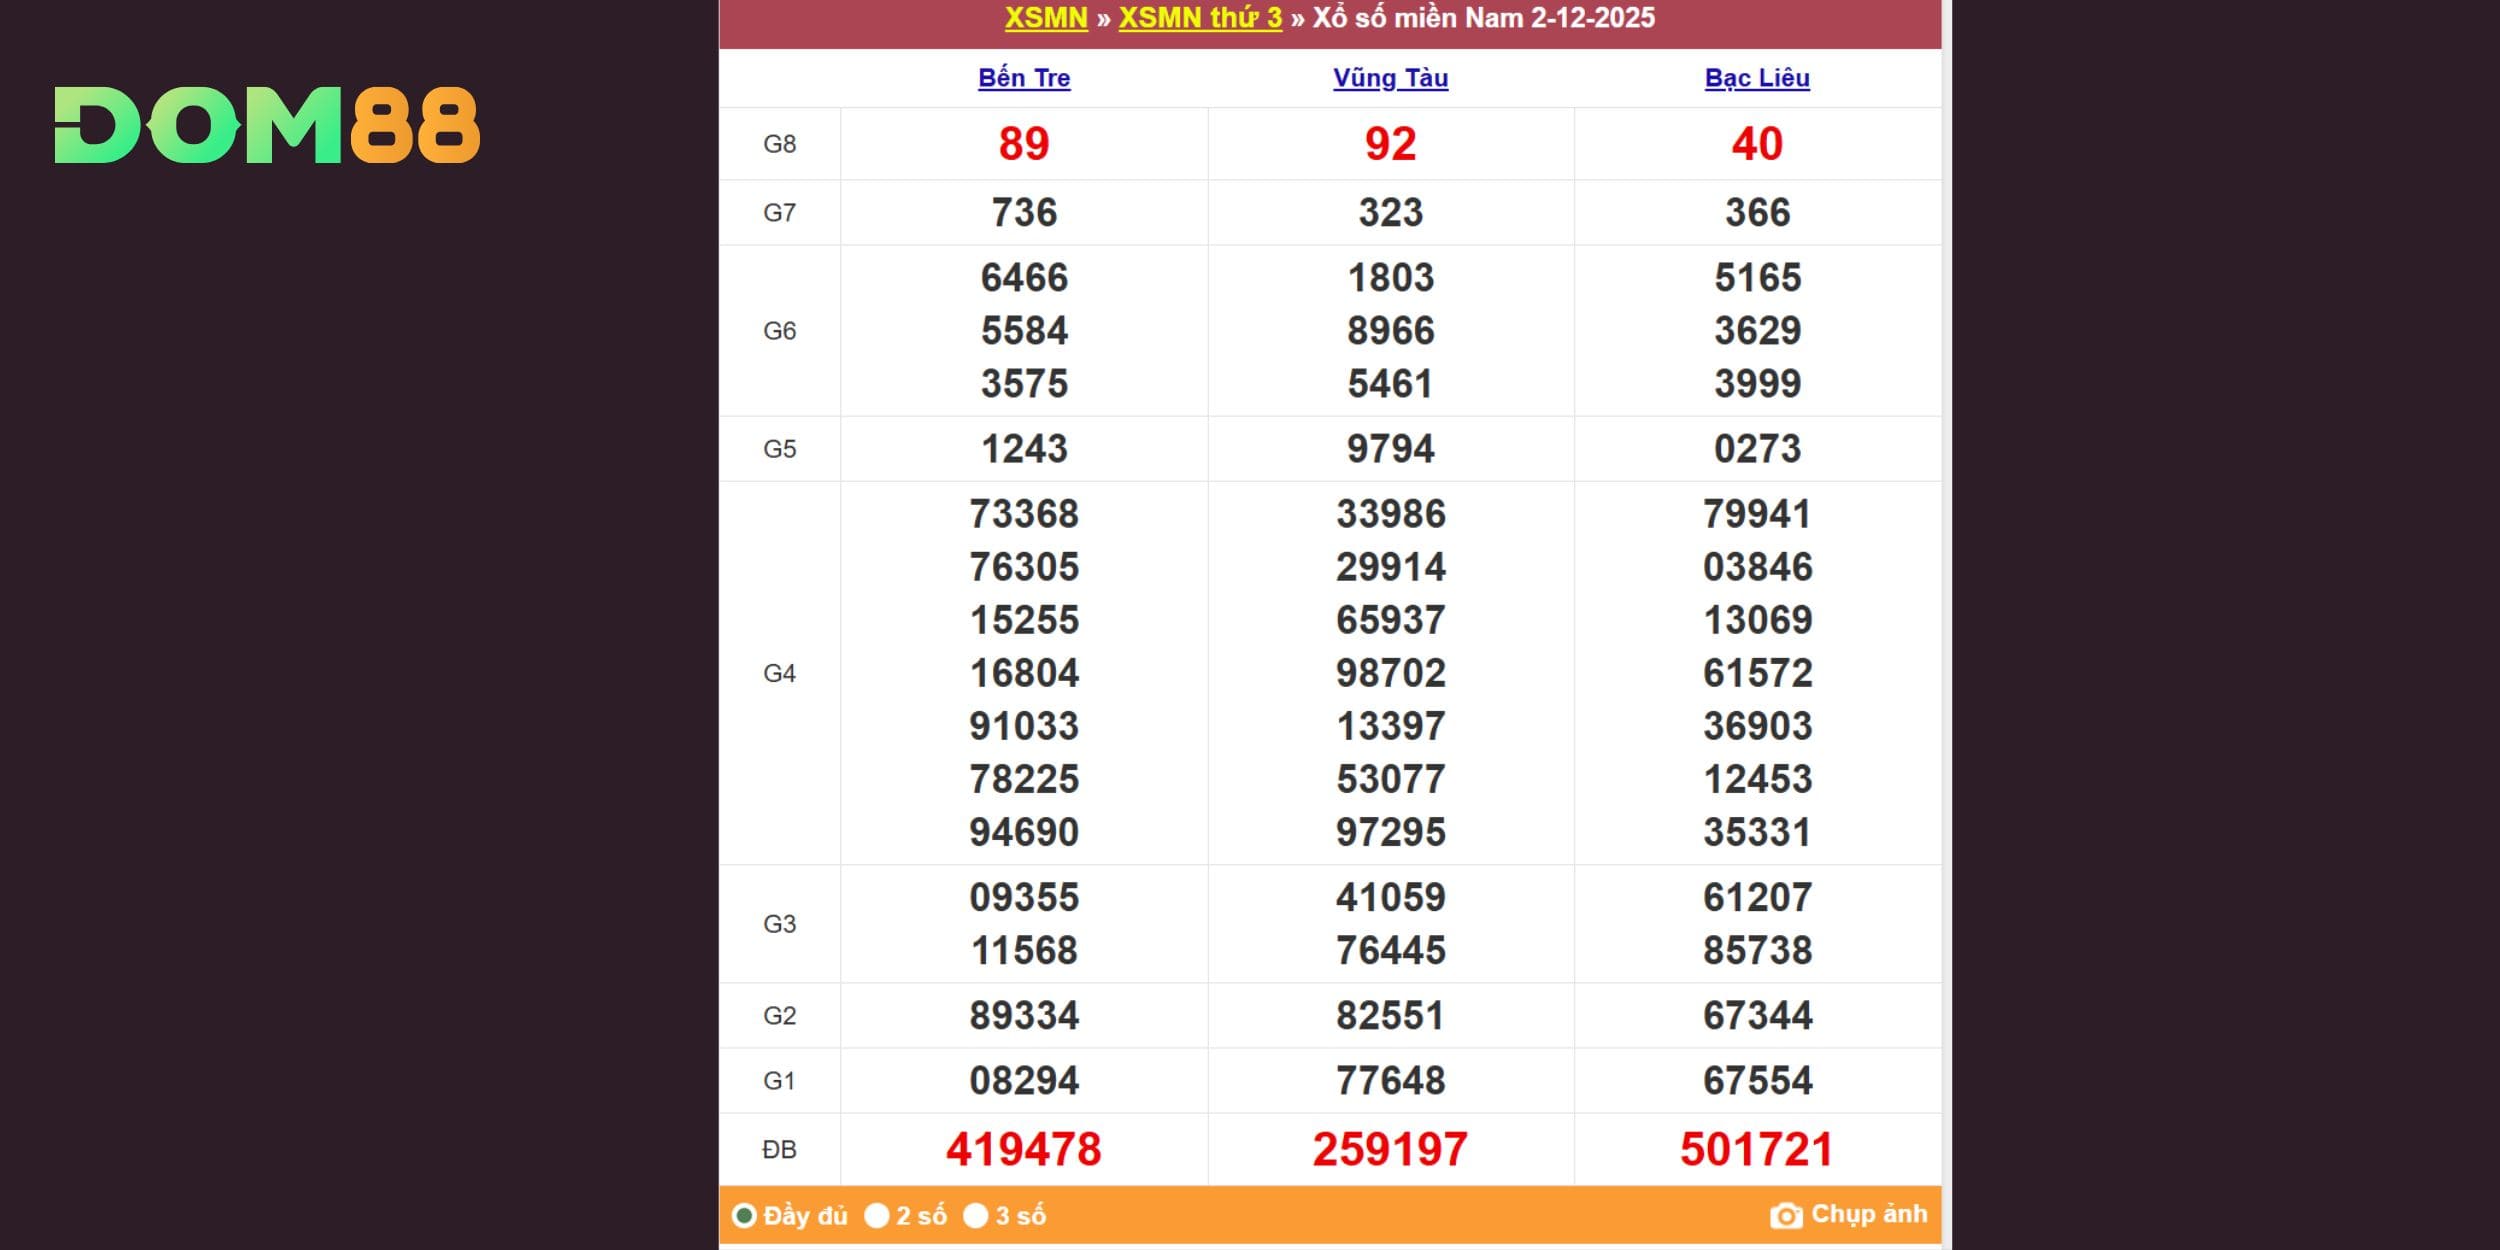Click Bạc Liêu special prize 501721
The width and height of the screenshot is (2500, 1250).
click(x=1757, y=1149)
